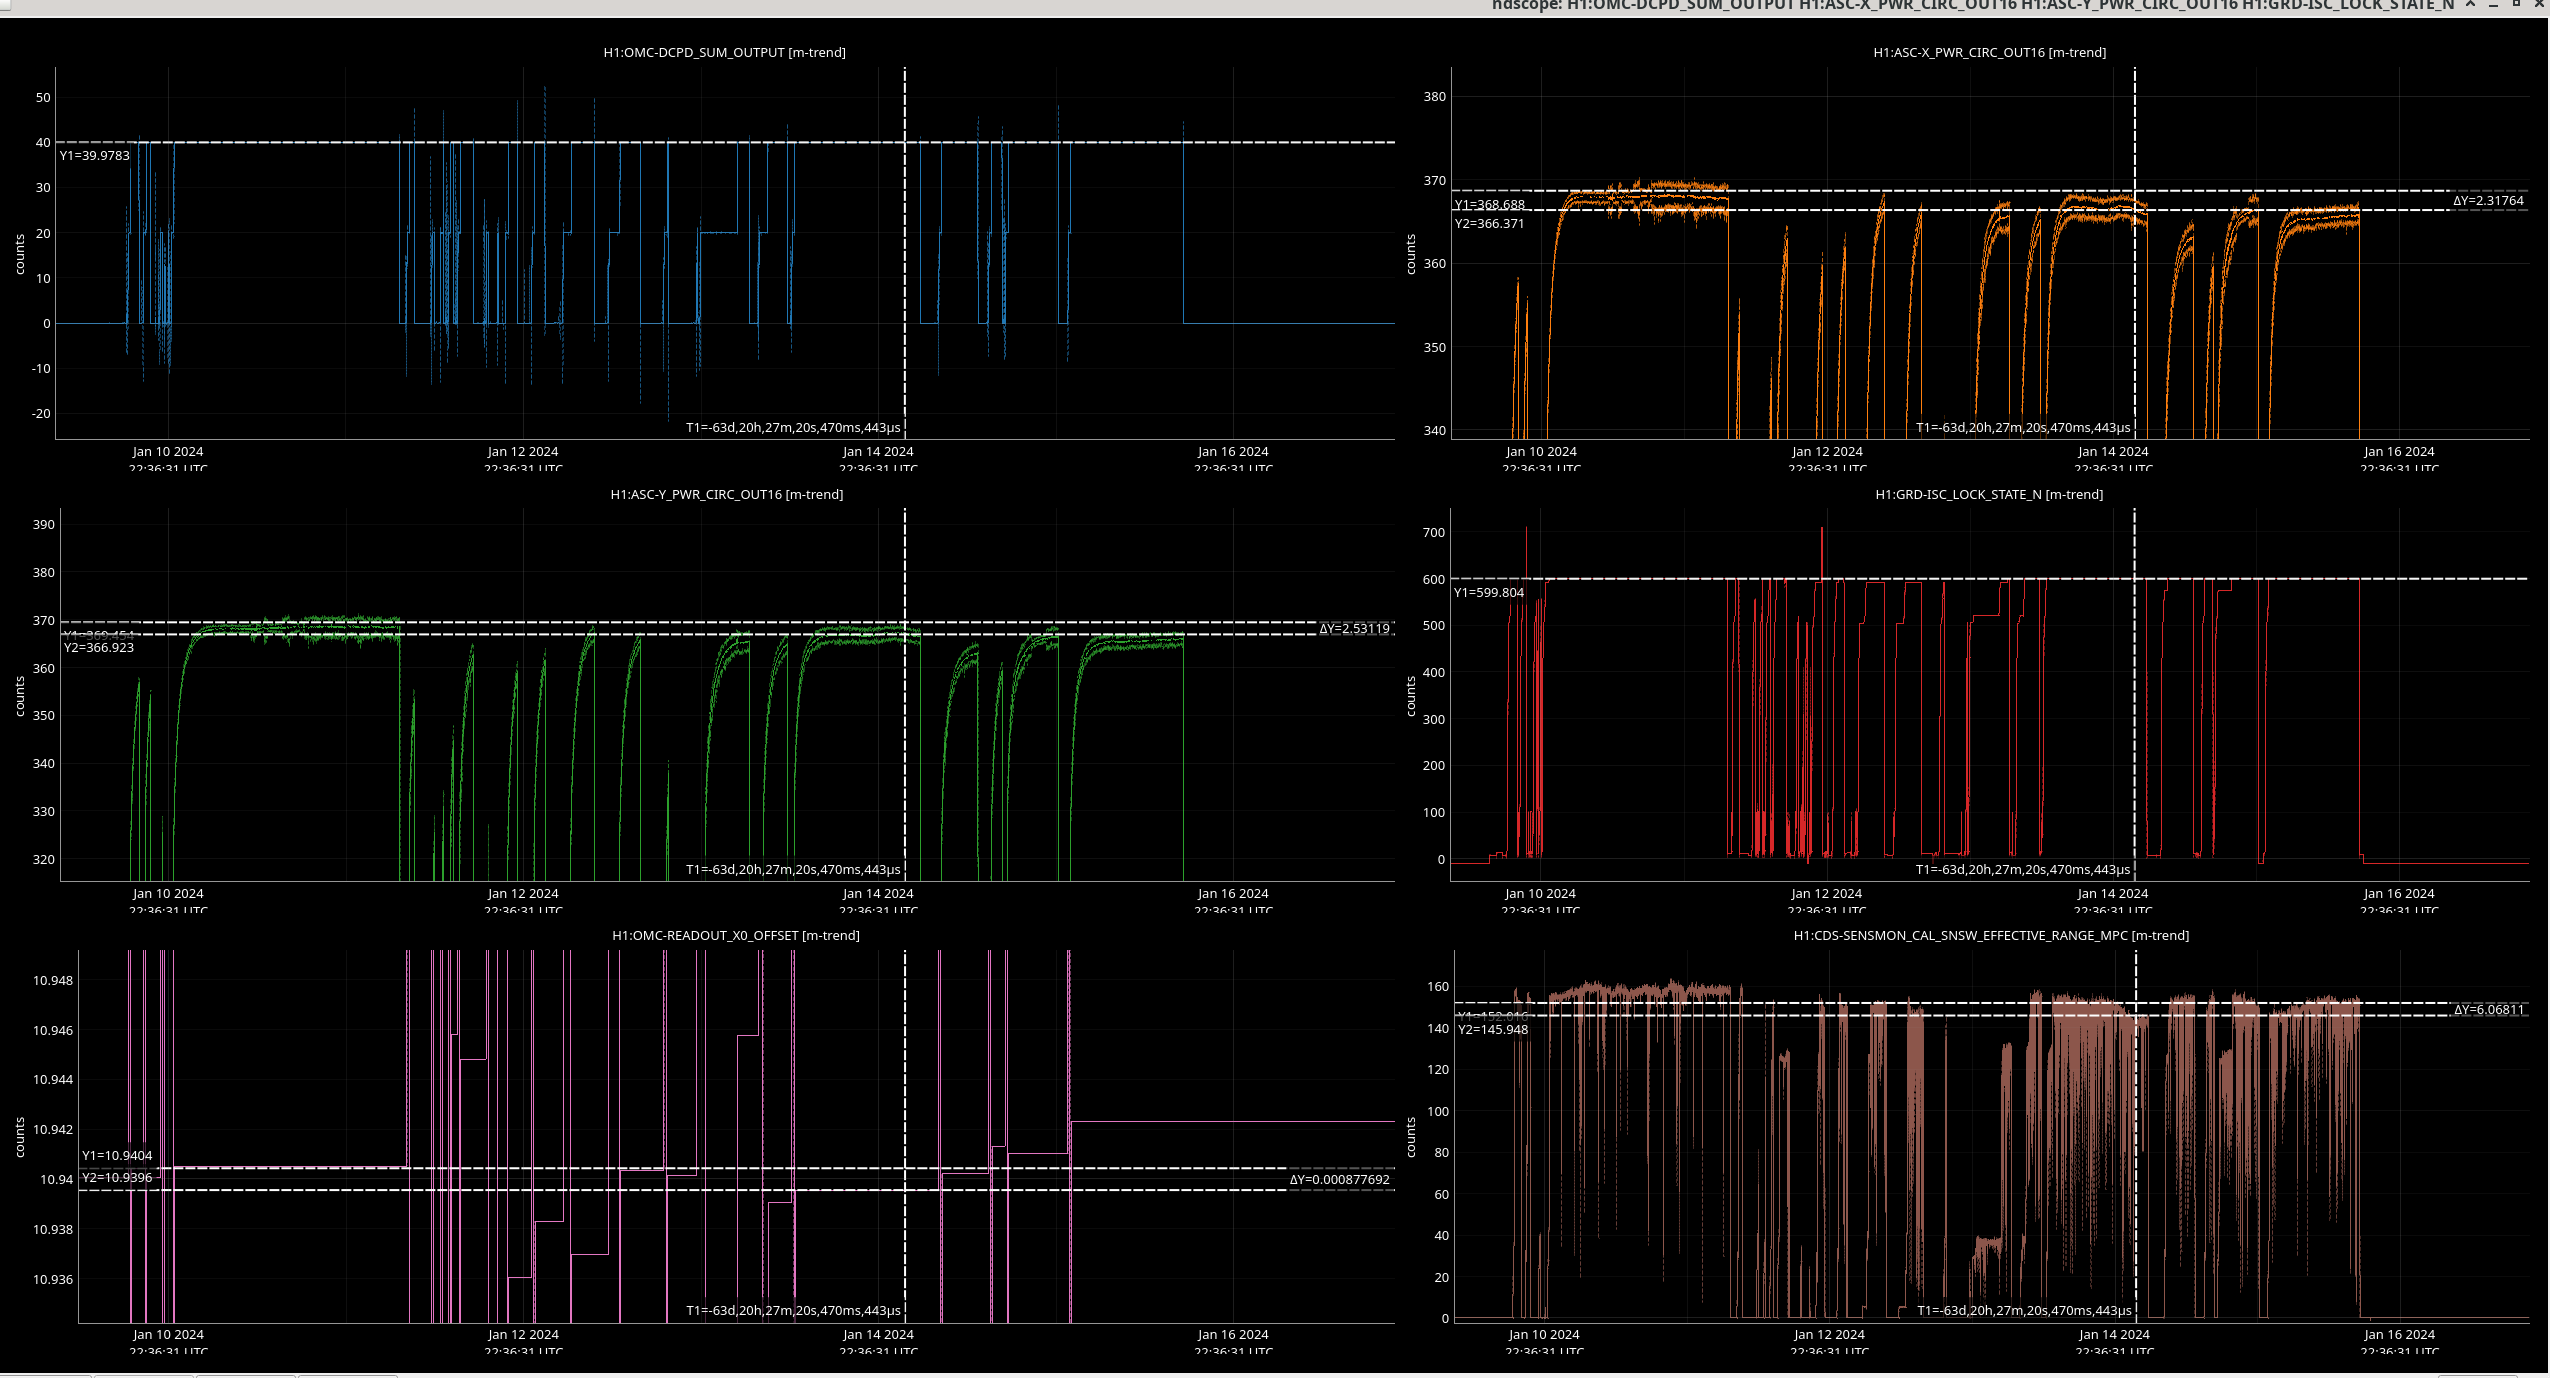The image size is (2550, 1378).
Task: Click the Y2=366.923 cursor label
Action: tap(99, 648)
